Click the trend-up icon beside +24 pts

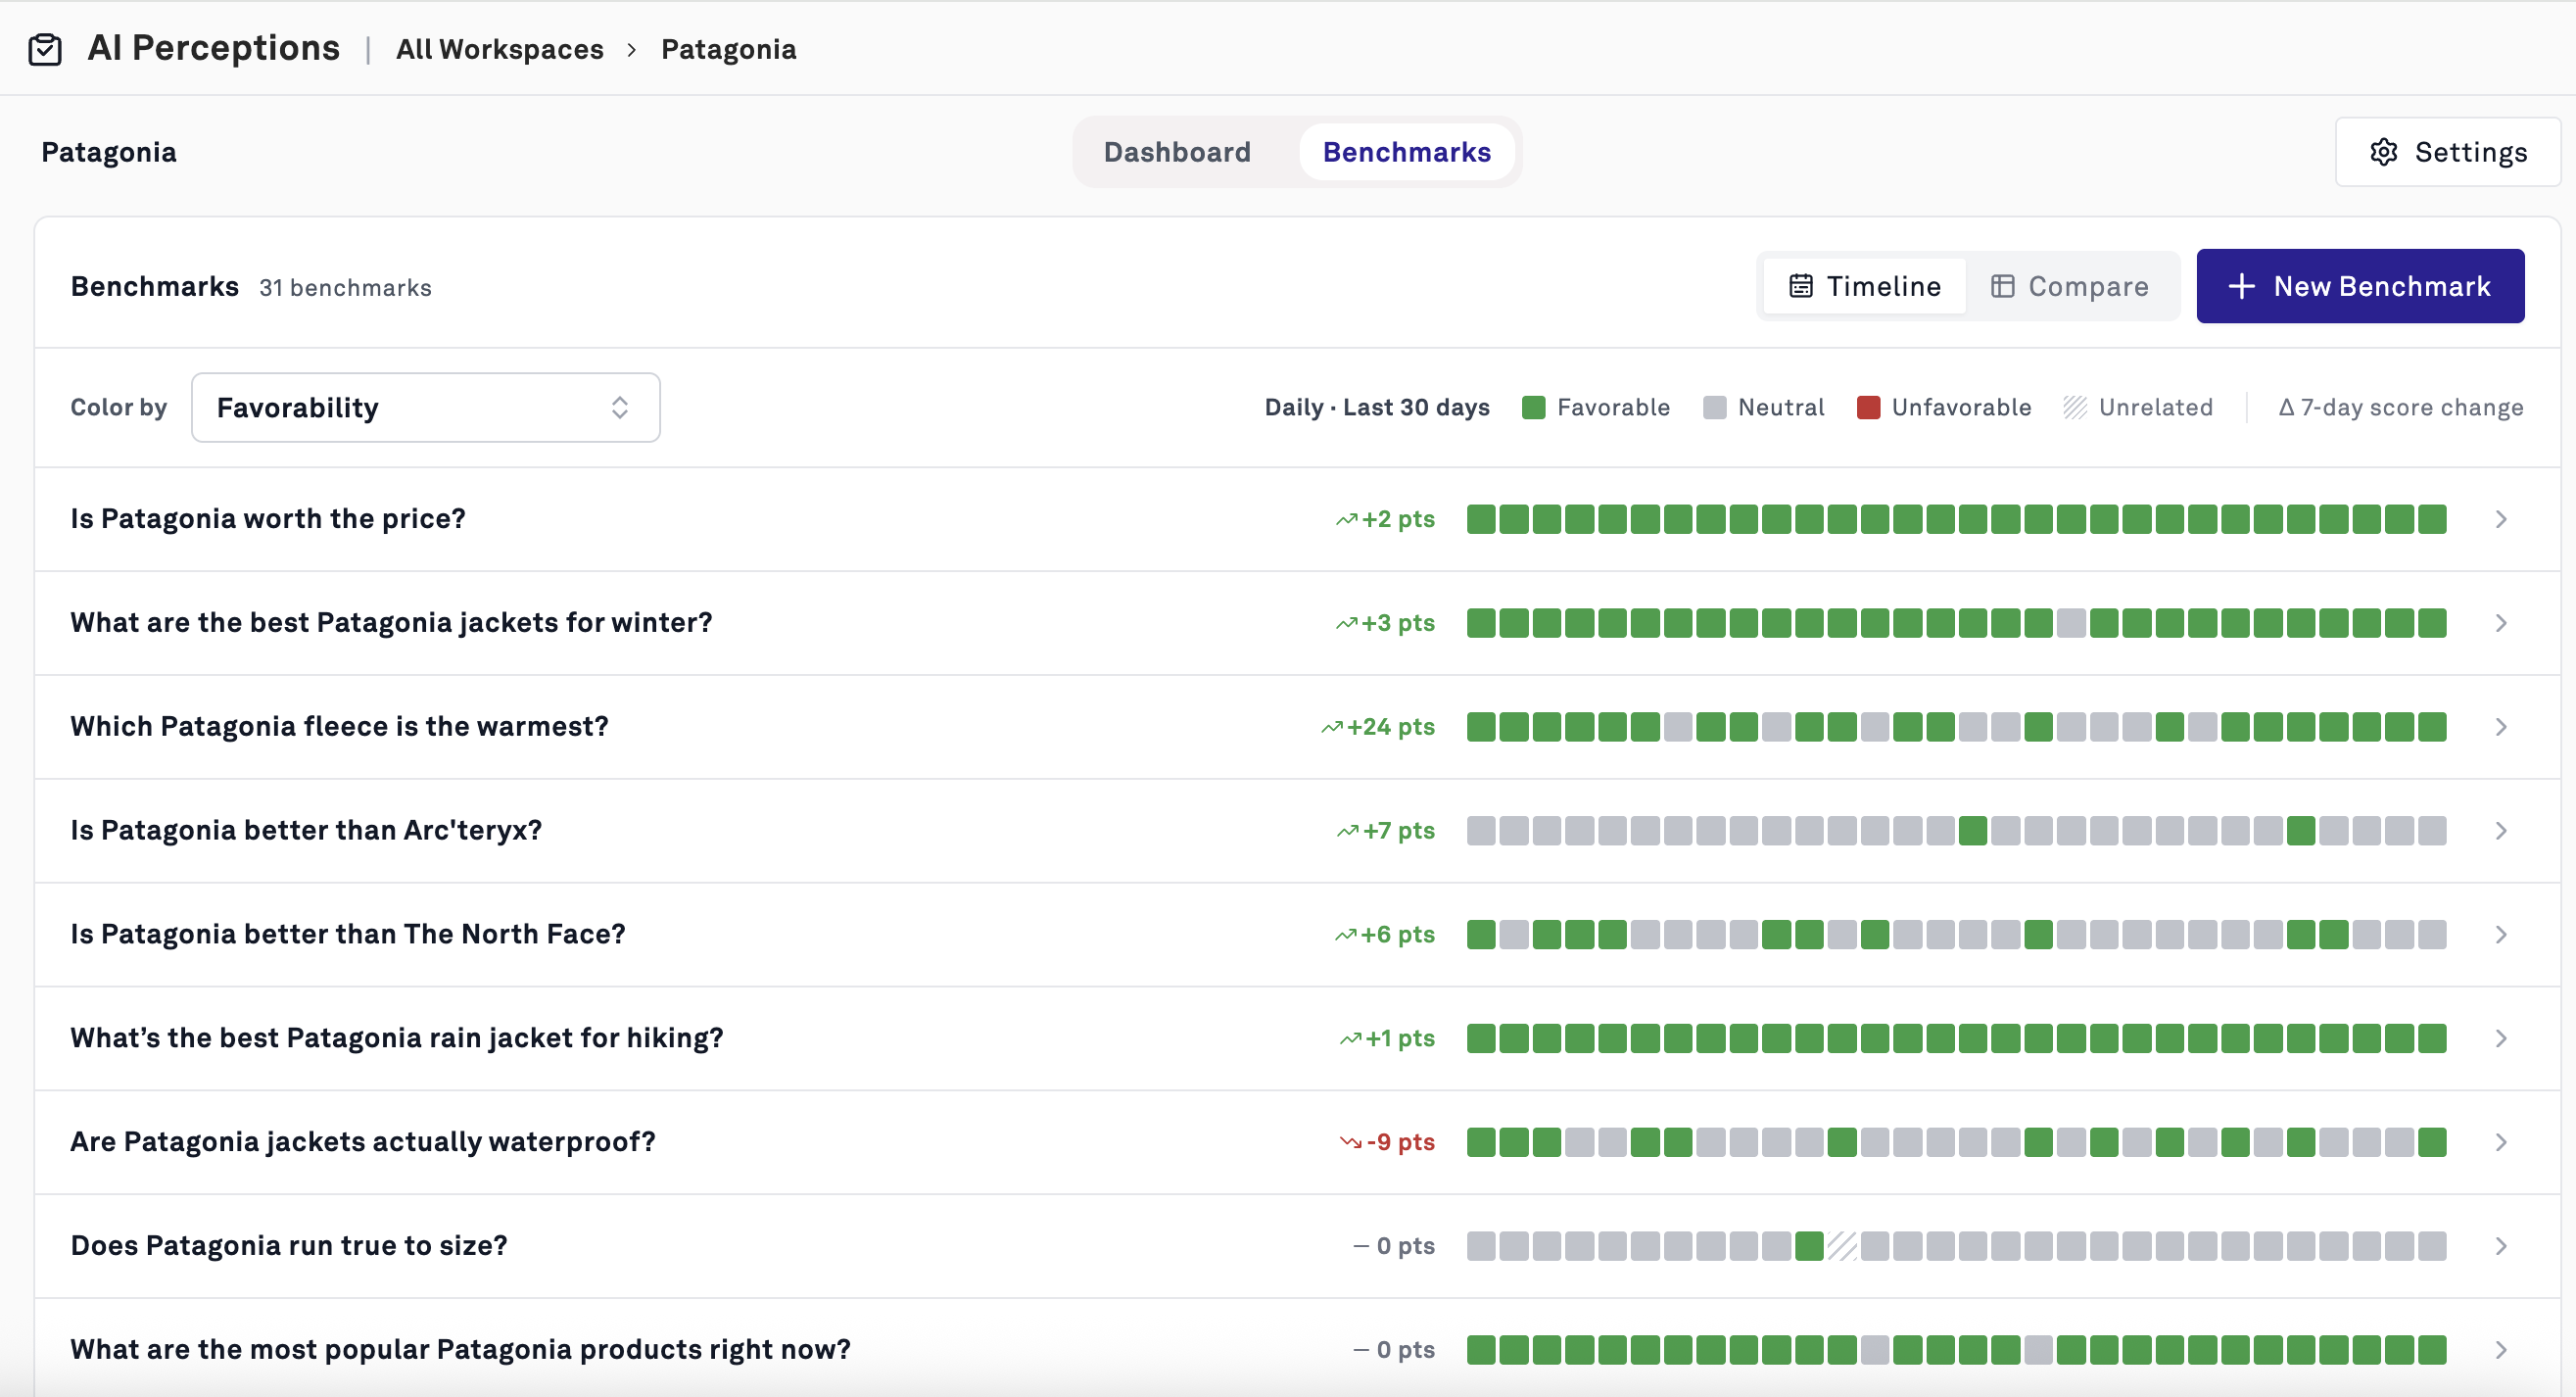[x=1331, y=728]
